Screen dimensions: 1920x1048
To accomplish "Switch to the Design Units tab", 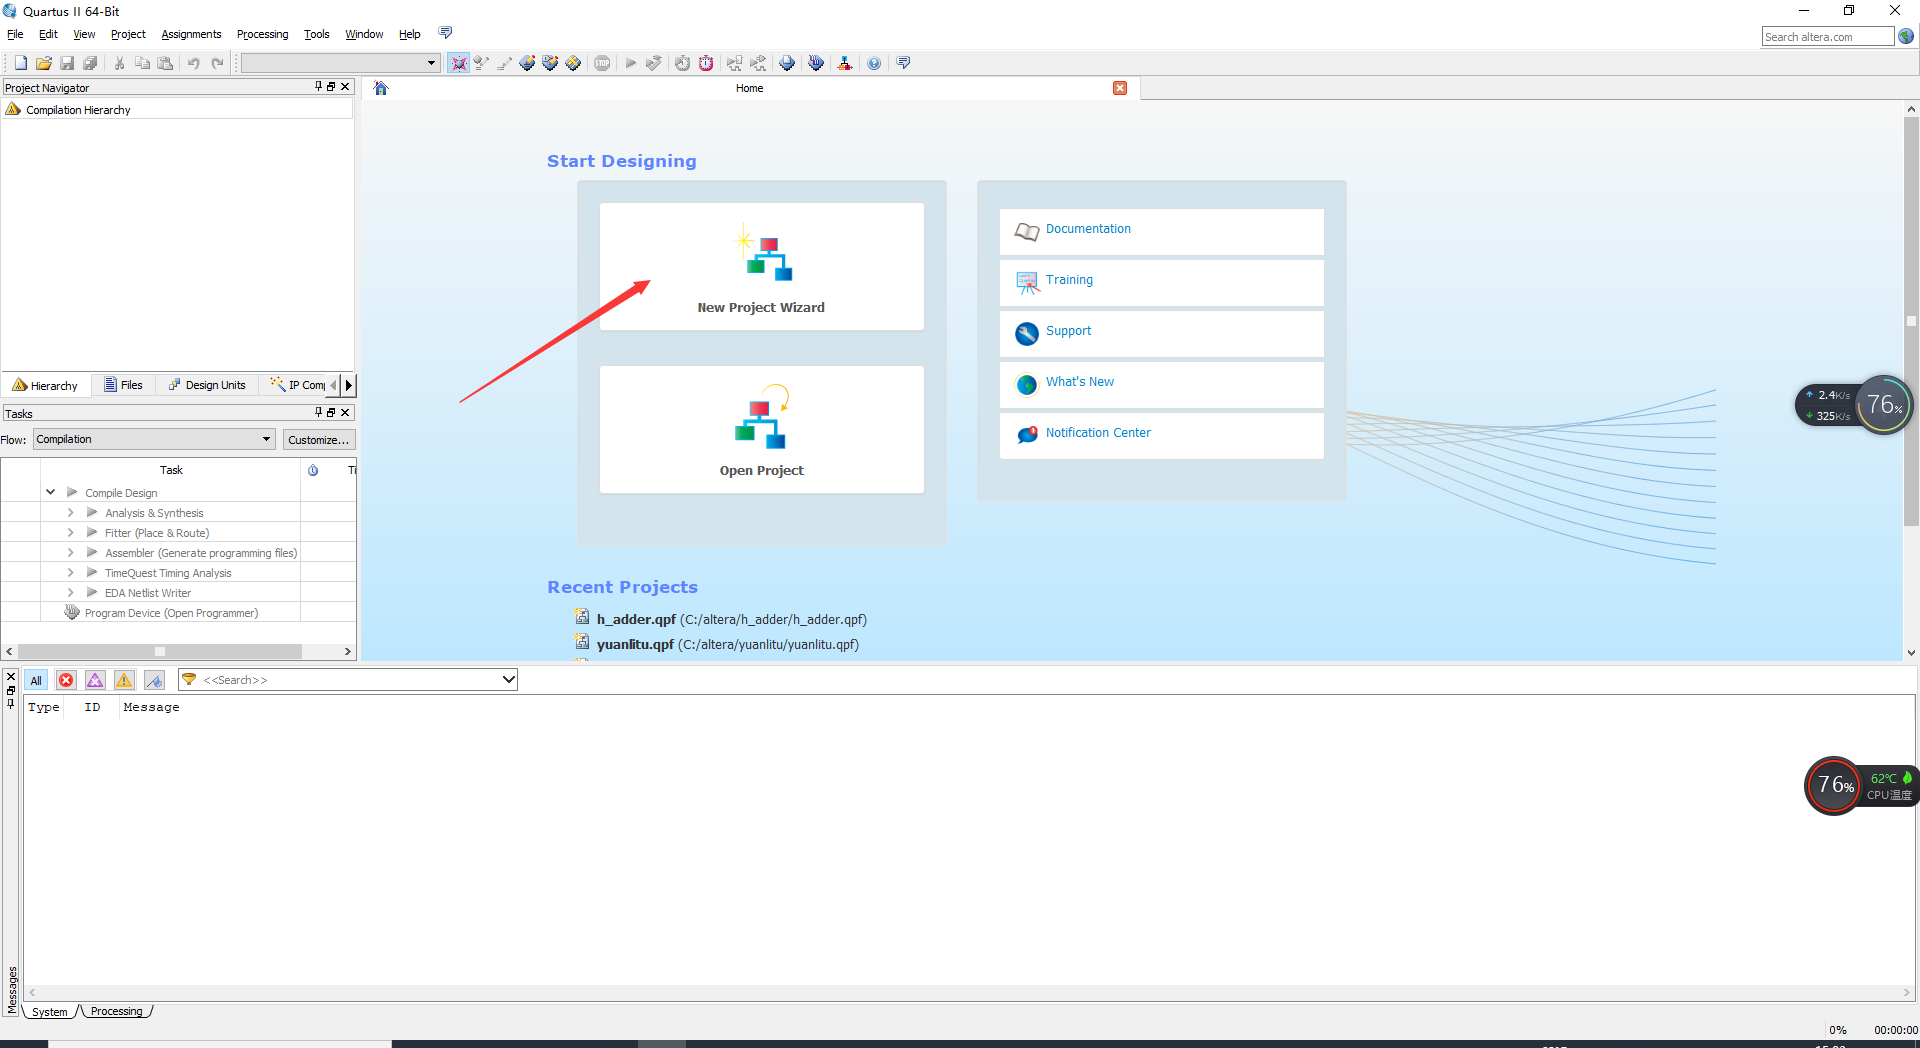I will click(207, 385).
